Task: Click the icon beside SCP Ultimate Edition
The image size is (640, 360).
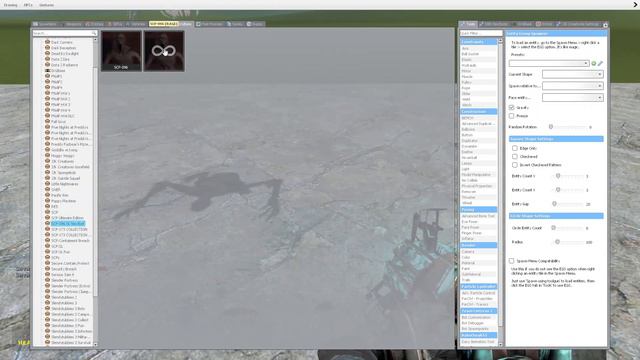Action: [x=47, y=218]
